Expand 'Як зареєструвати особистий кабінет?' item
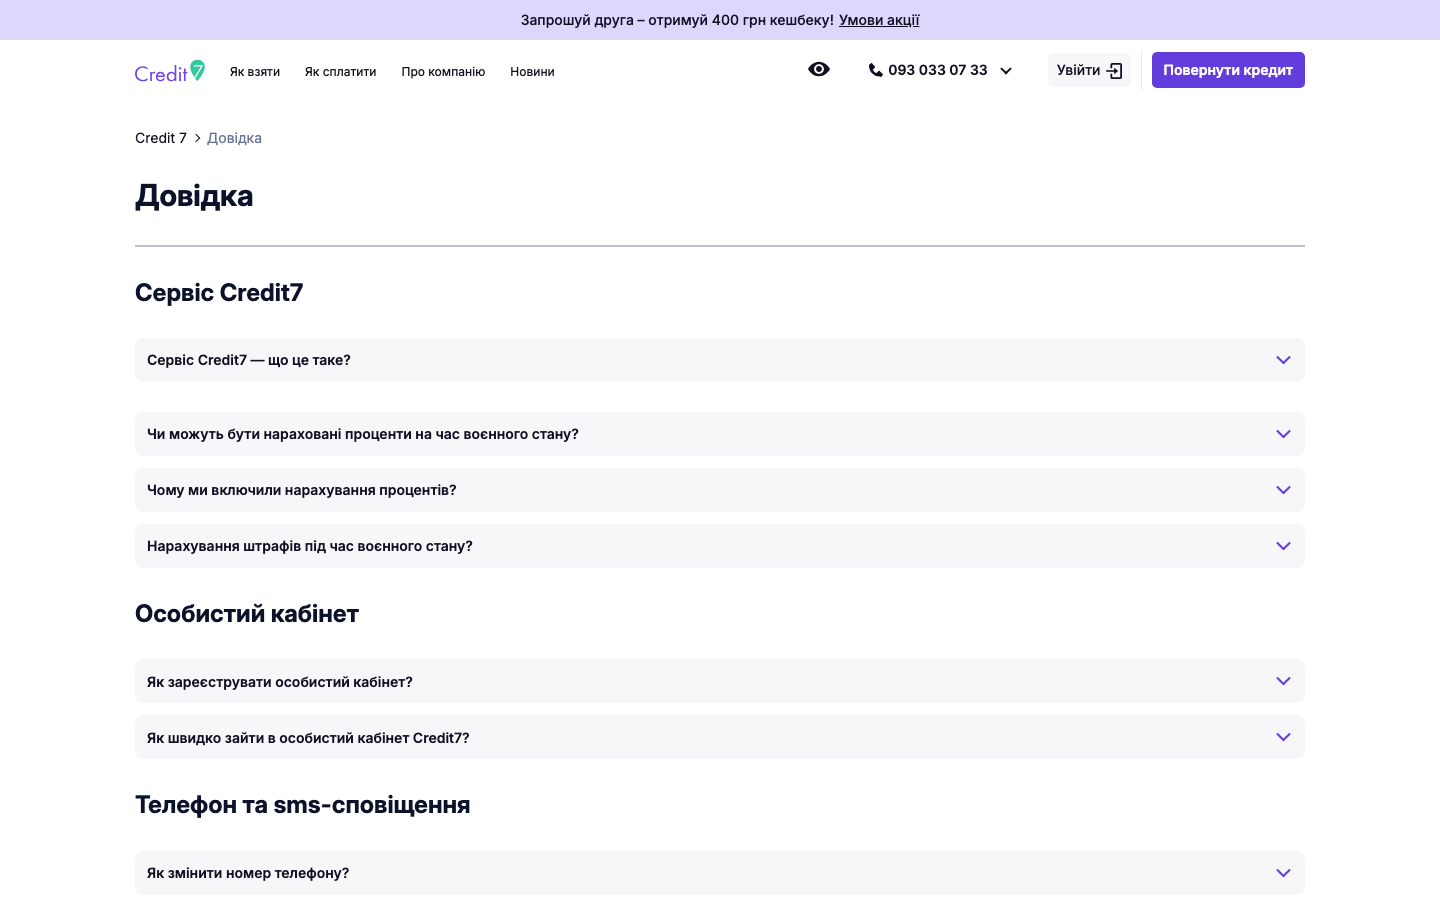Viewport: 1440px width, 900px height. [x=1283, y=681]
